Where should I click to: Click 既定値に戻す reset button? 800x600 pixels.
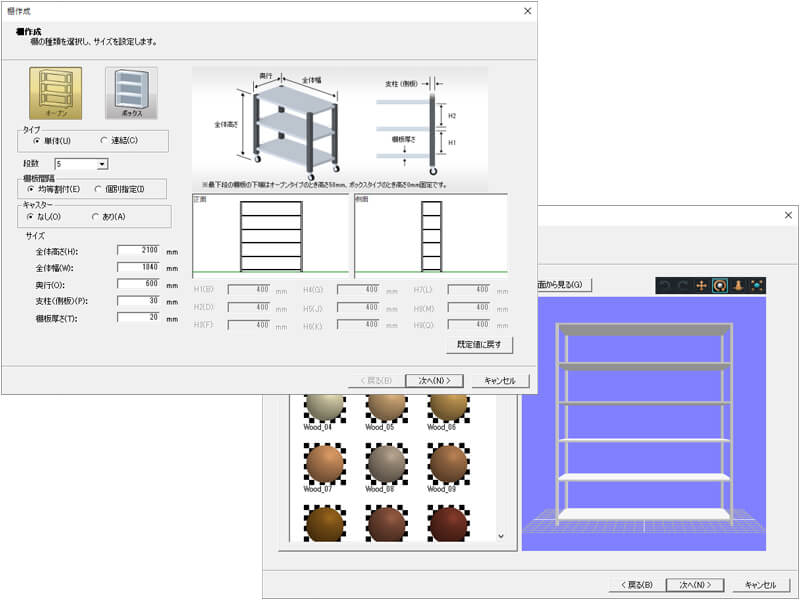coord(481,345)
